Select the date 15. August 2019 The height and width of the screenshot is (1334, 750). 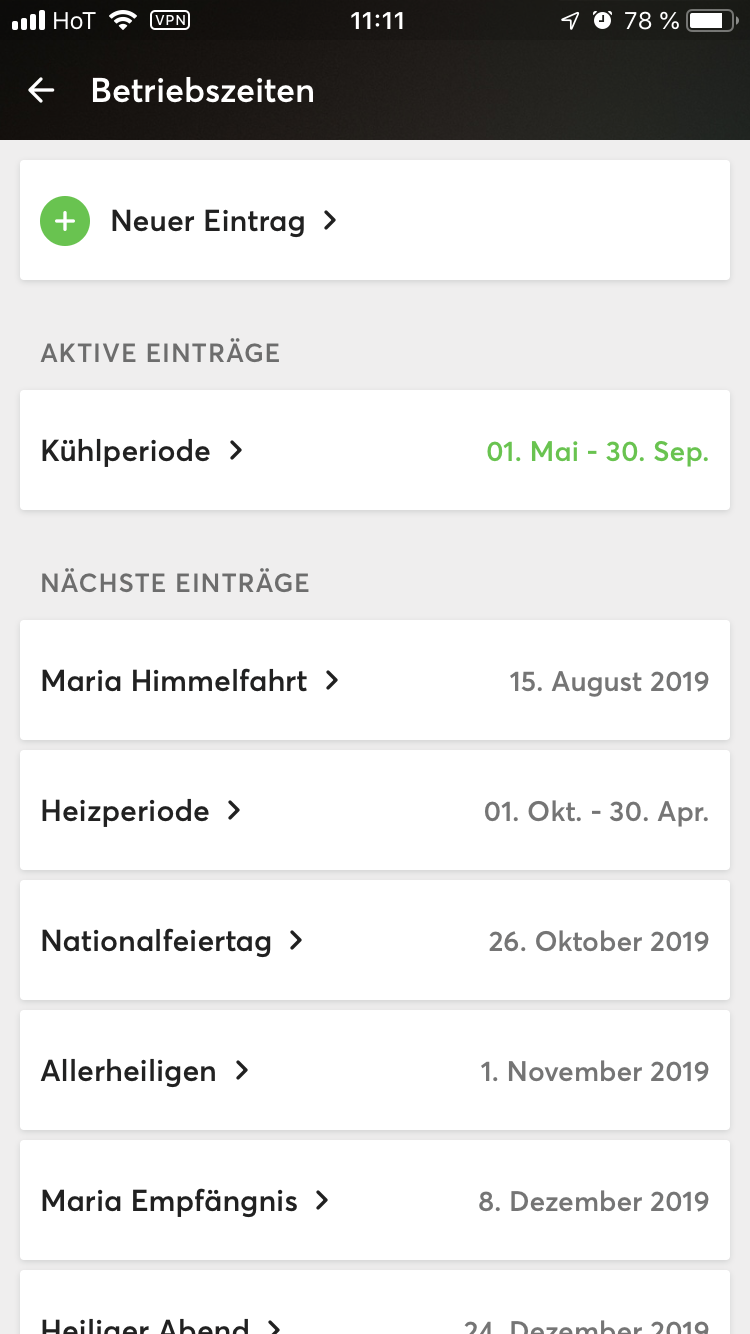coord(608,681)
